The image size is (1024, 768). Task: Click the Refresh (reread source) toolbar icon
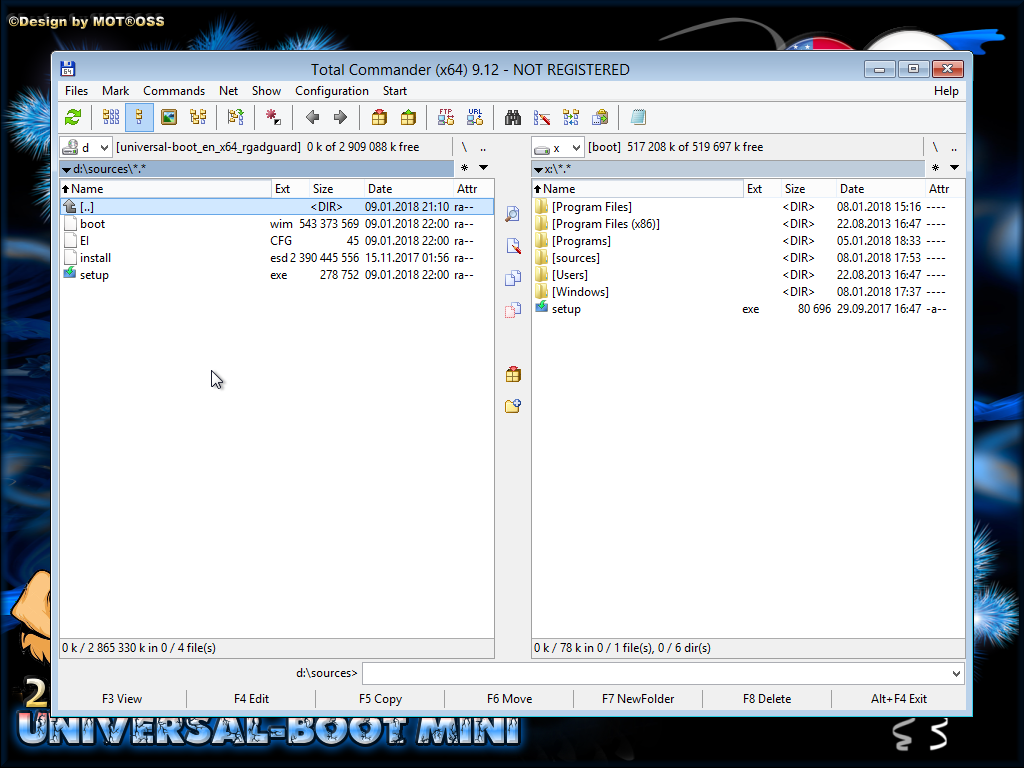[x=73, y=118]
